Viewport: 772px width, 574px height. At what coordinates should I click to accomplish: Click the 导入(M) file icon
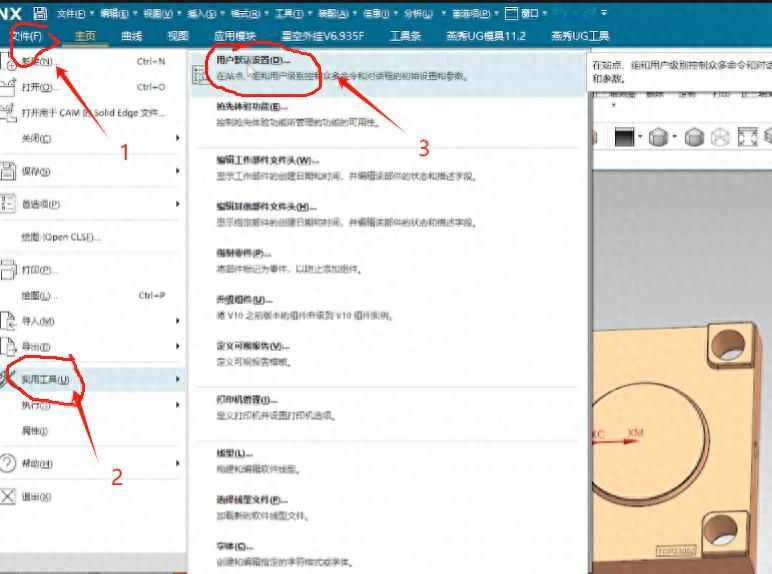(8, 321)
